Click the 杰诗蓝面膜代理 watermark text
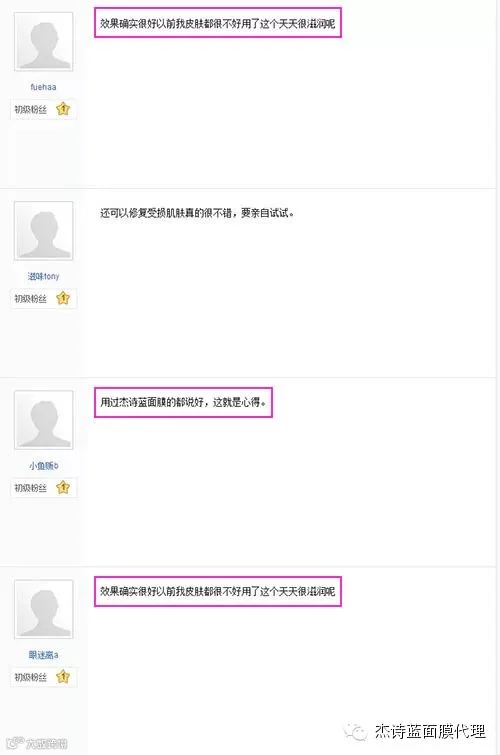The image size is (500, 755). click(430, 731)
